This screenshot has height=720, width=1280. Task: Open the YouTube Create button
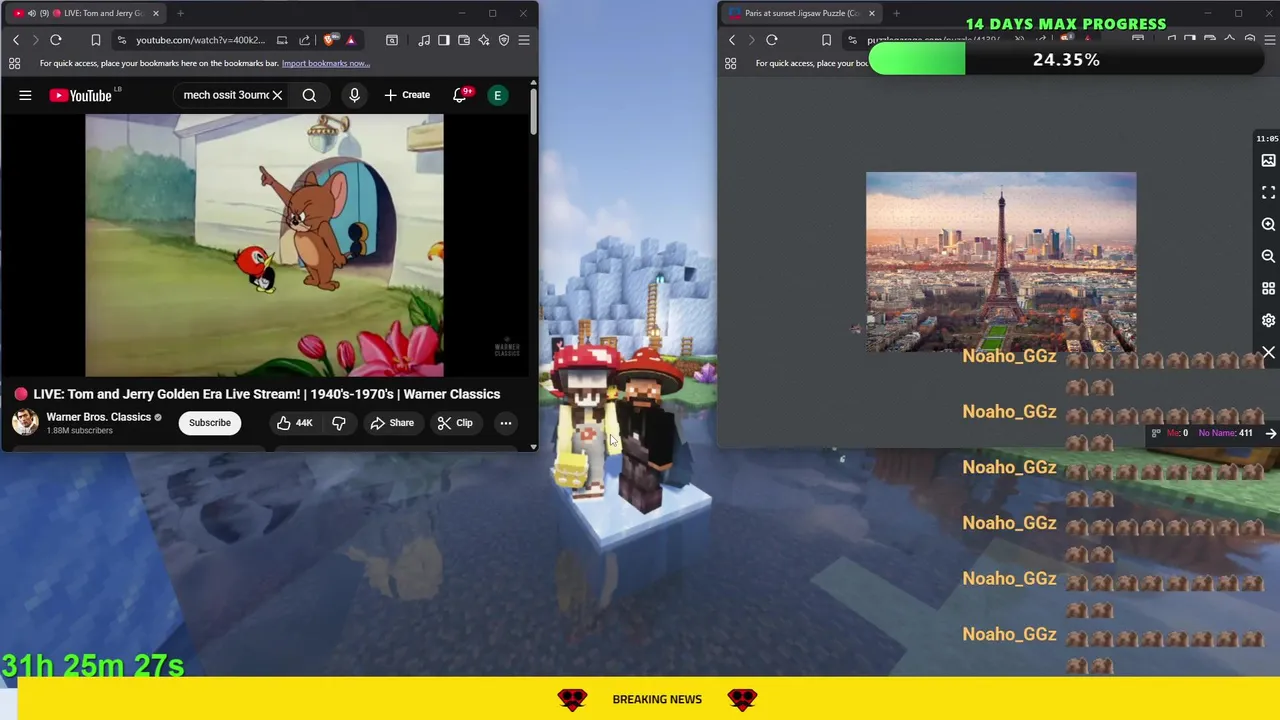click(x=407, y=95)
